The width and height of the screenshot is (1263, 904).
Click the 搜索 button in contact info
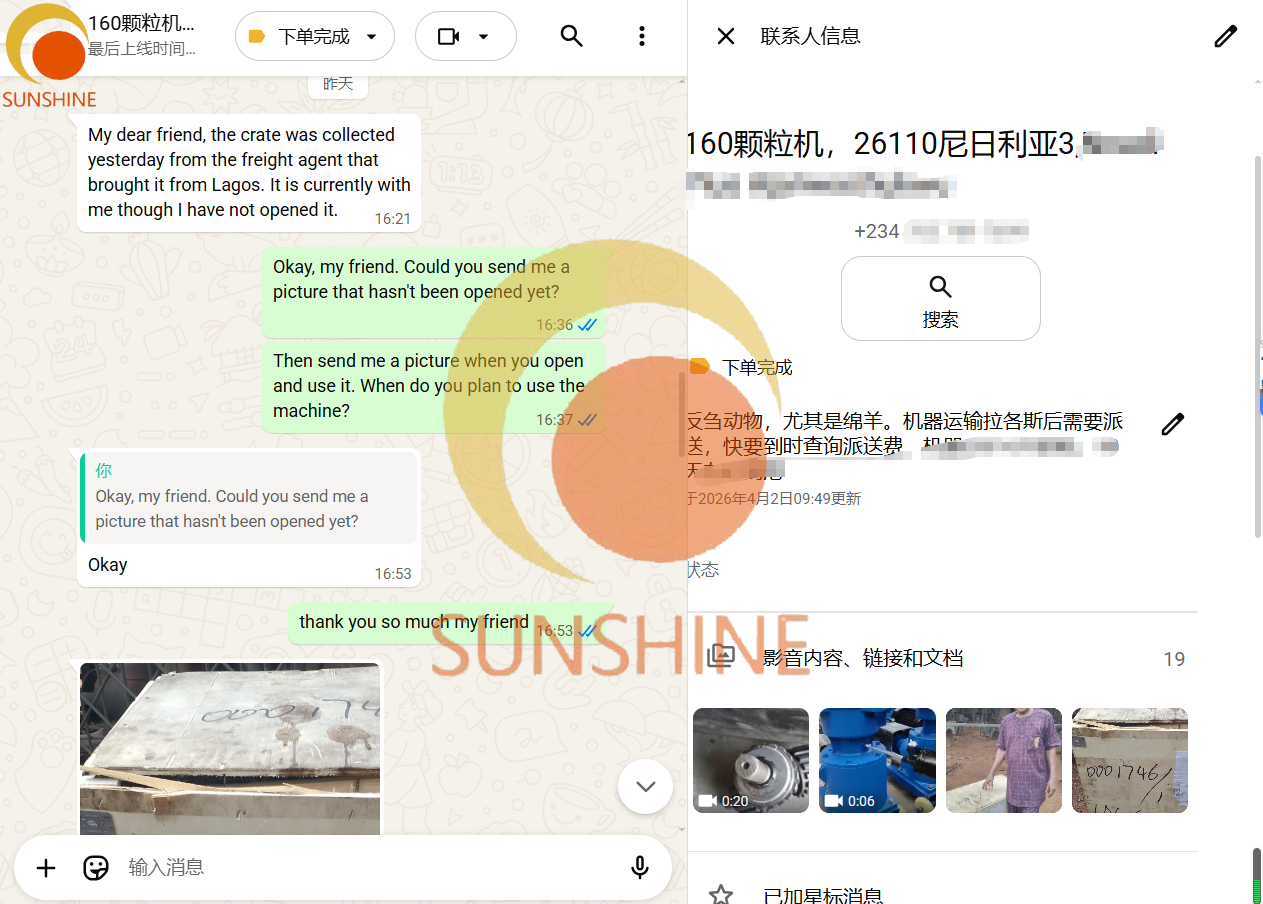(940, 298)
